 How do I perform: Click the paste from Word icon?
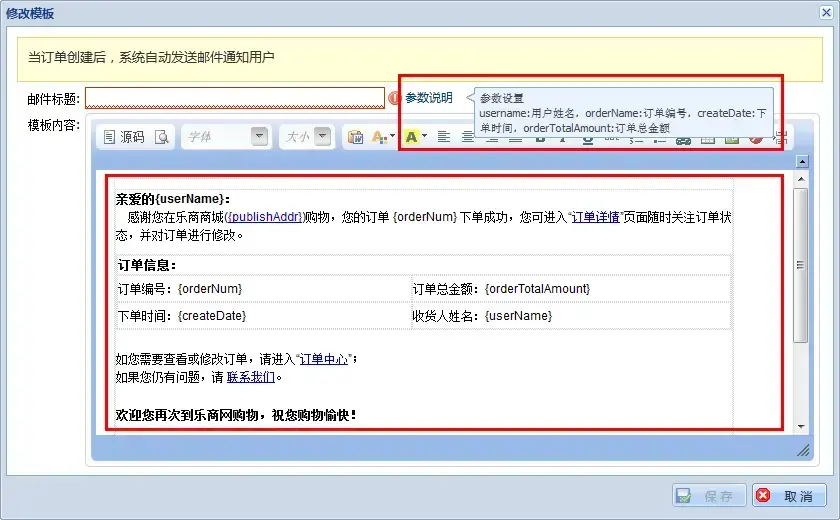(355, 137)
